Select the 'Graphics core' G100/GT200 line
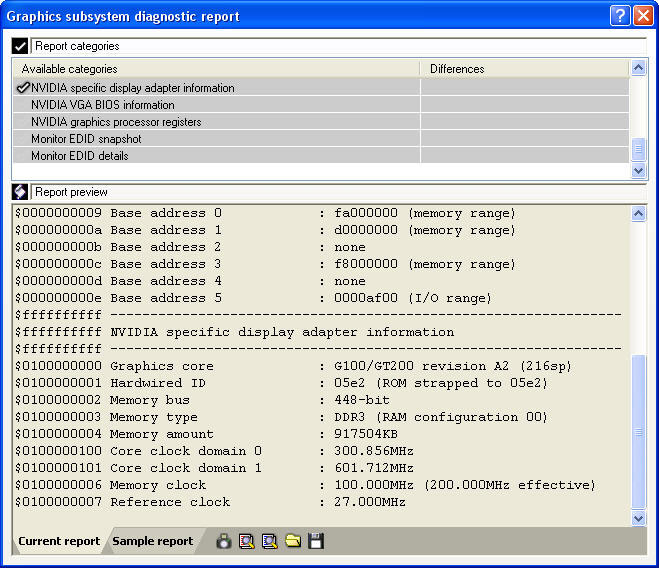This screenshot has width=659, height=568. (x=293, y=366)
